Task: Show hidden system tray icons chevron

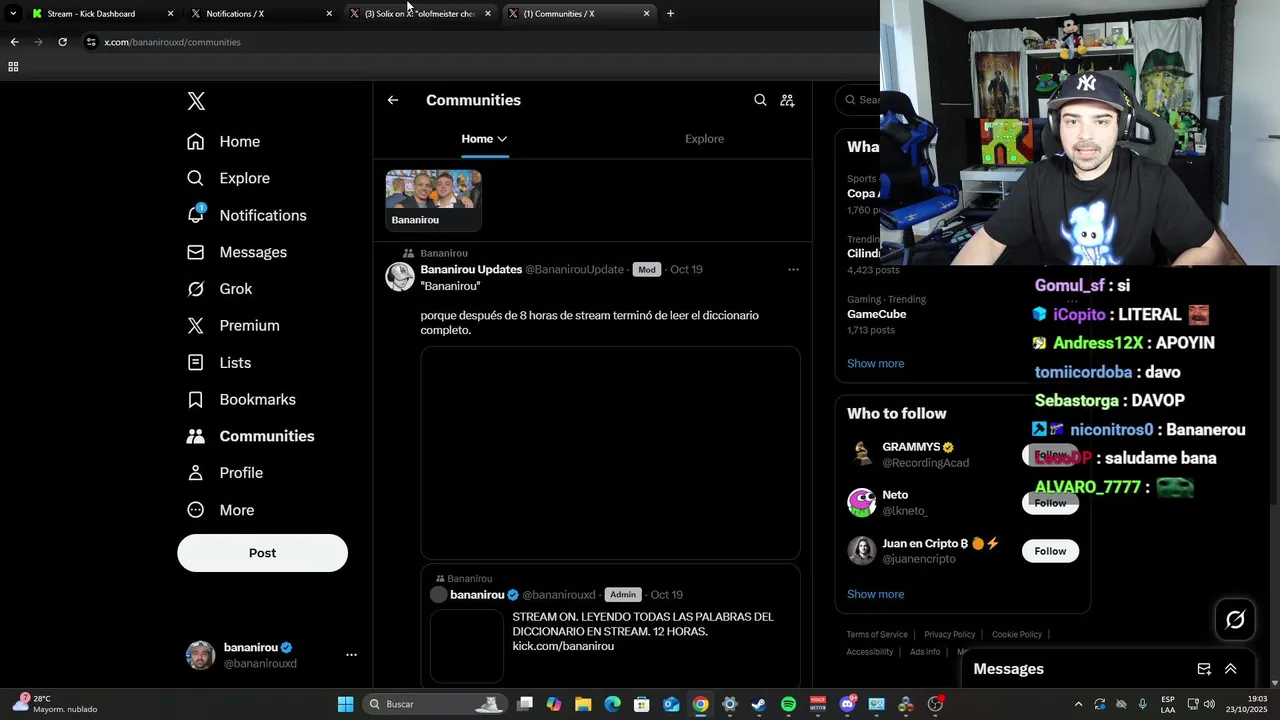Action: pyautogui.click(x=1078, y=704)
